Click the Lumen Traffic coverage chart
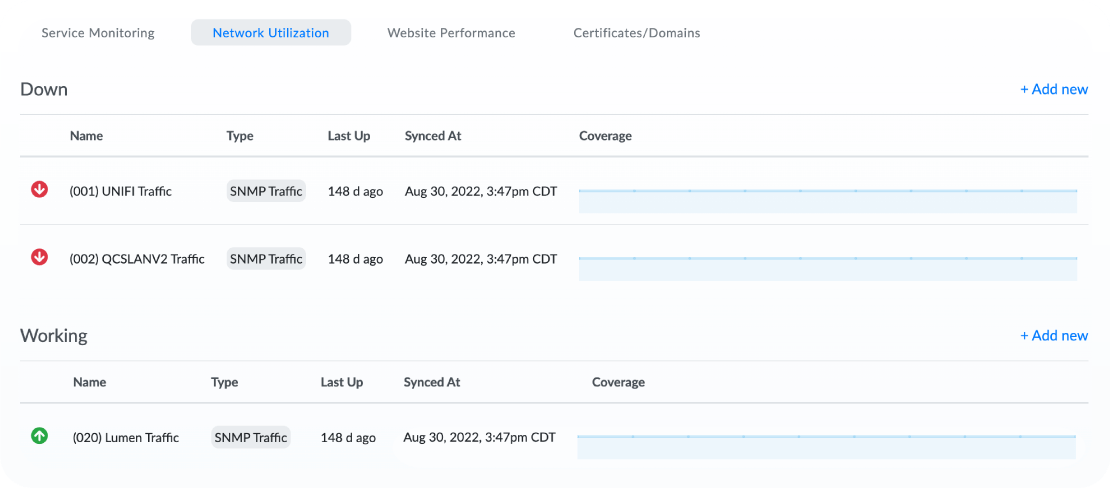 click(826, 445)
